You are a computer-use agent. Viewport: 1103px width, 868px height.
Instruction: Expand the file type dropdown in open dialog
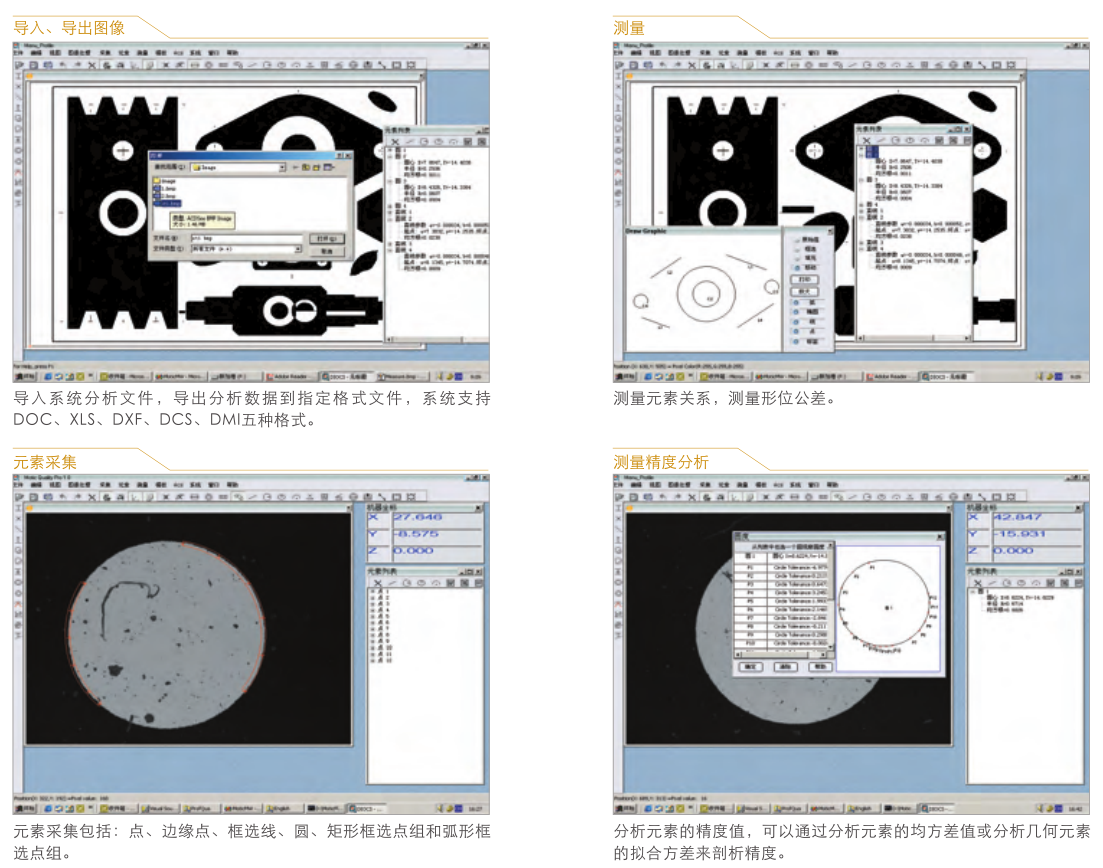click(297, 250)
